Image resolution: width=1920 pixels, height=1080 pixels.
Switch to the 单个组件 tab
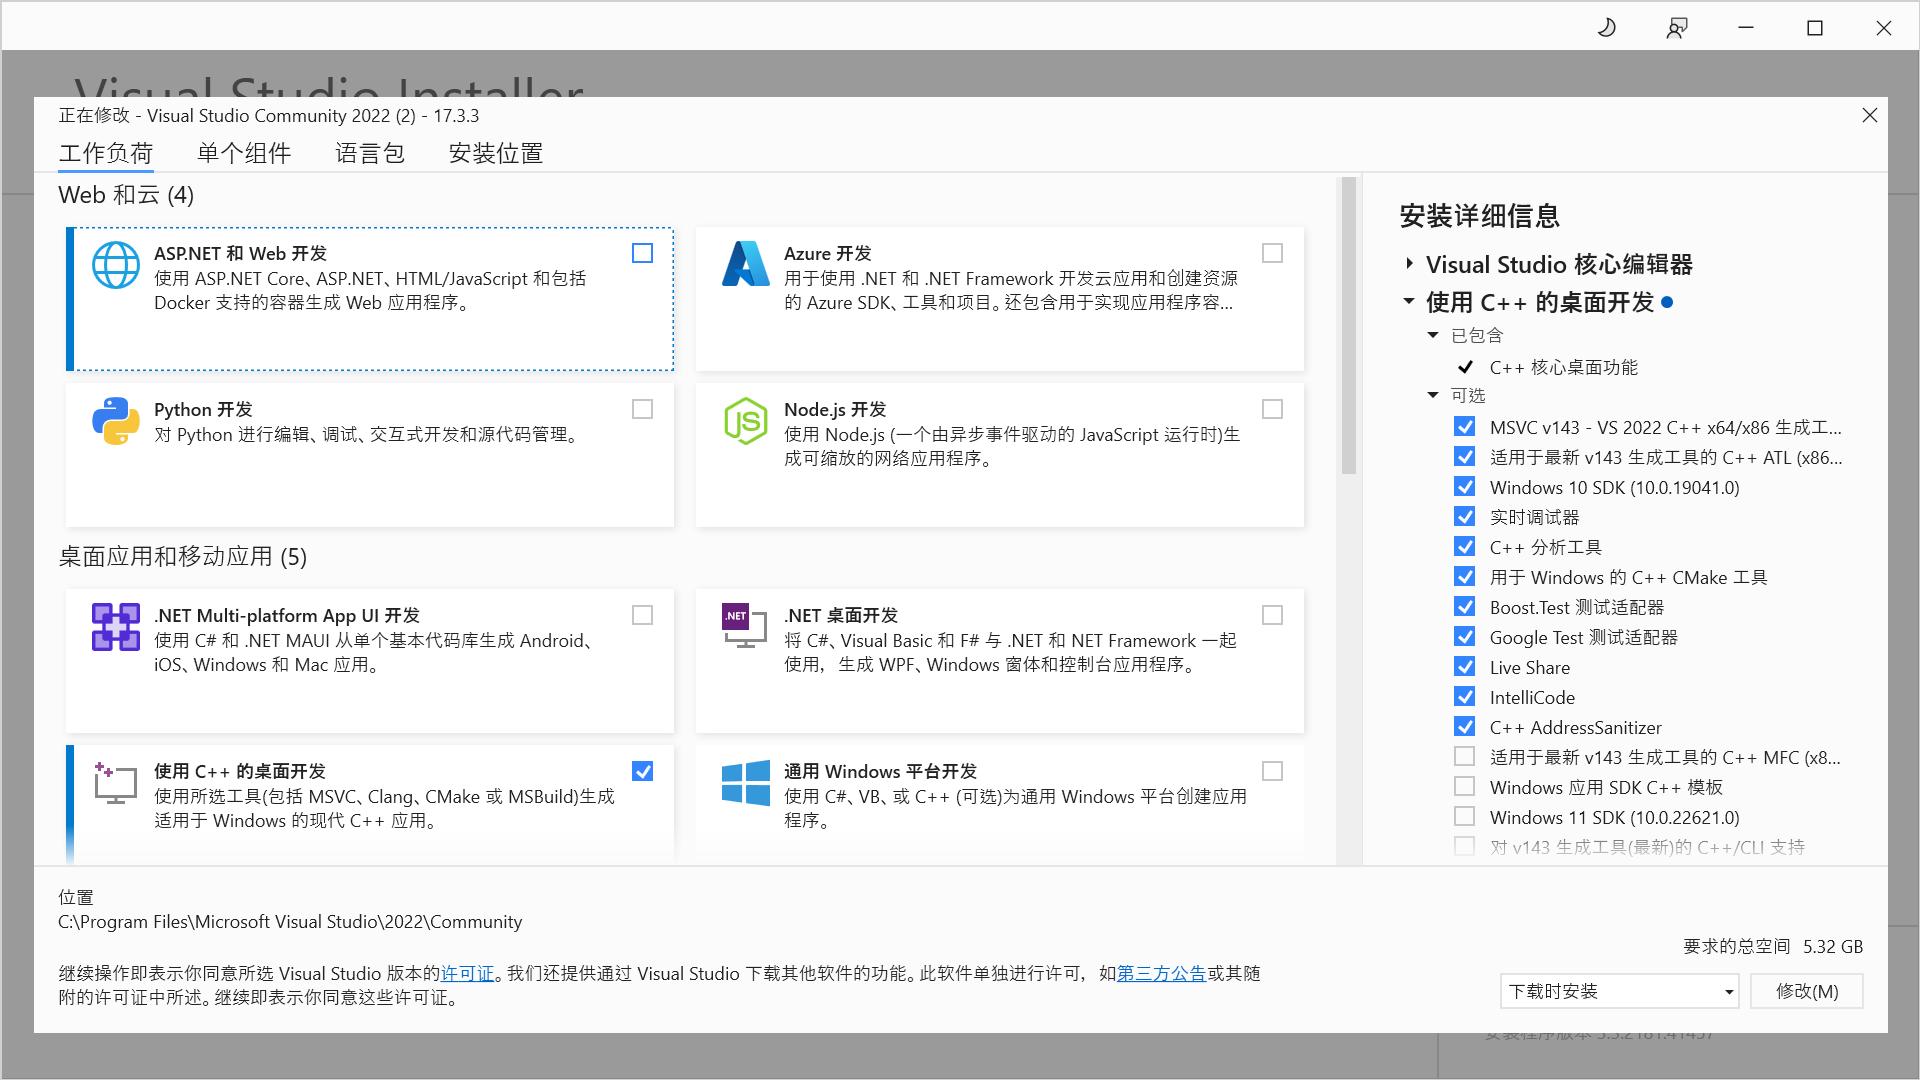[x=243, y=153]
